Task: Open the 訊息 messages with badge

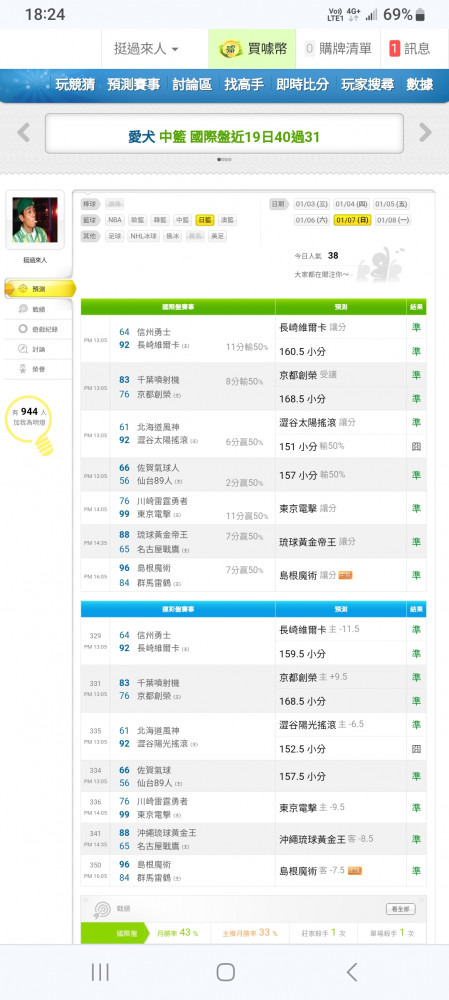Action: point(409,48)
